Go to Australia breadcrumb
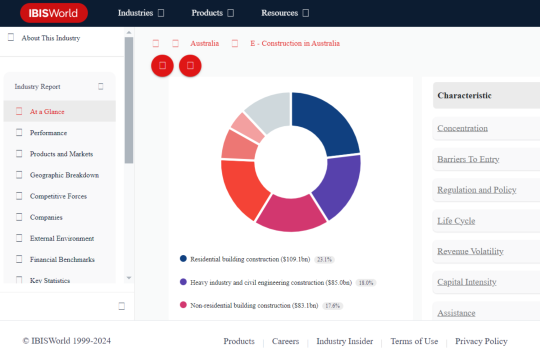This screenshot has width=540, height=360. click(x=205, y=43)
